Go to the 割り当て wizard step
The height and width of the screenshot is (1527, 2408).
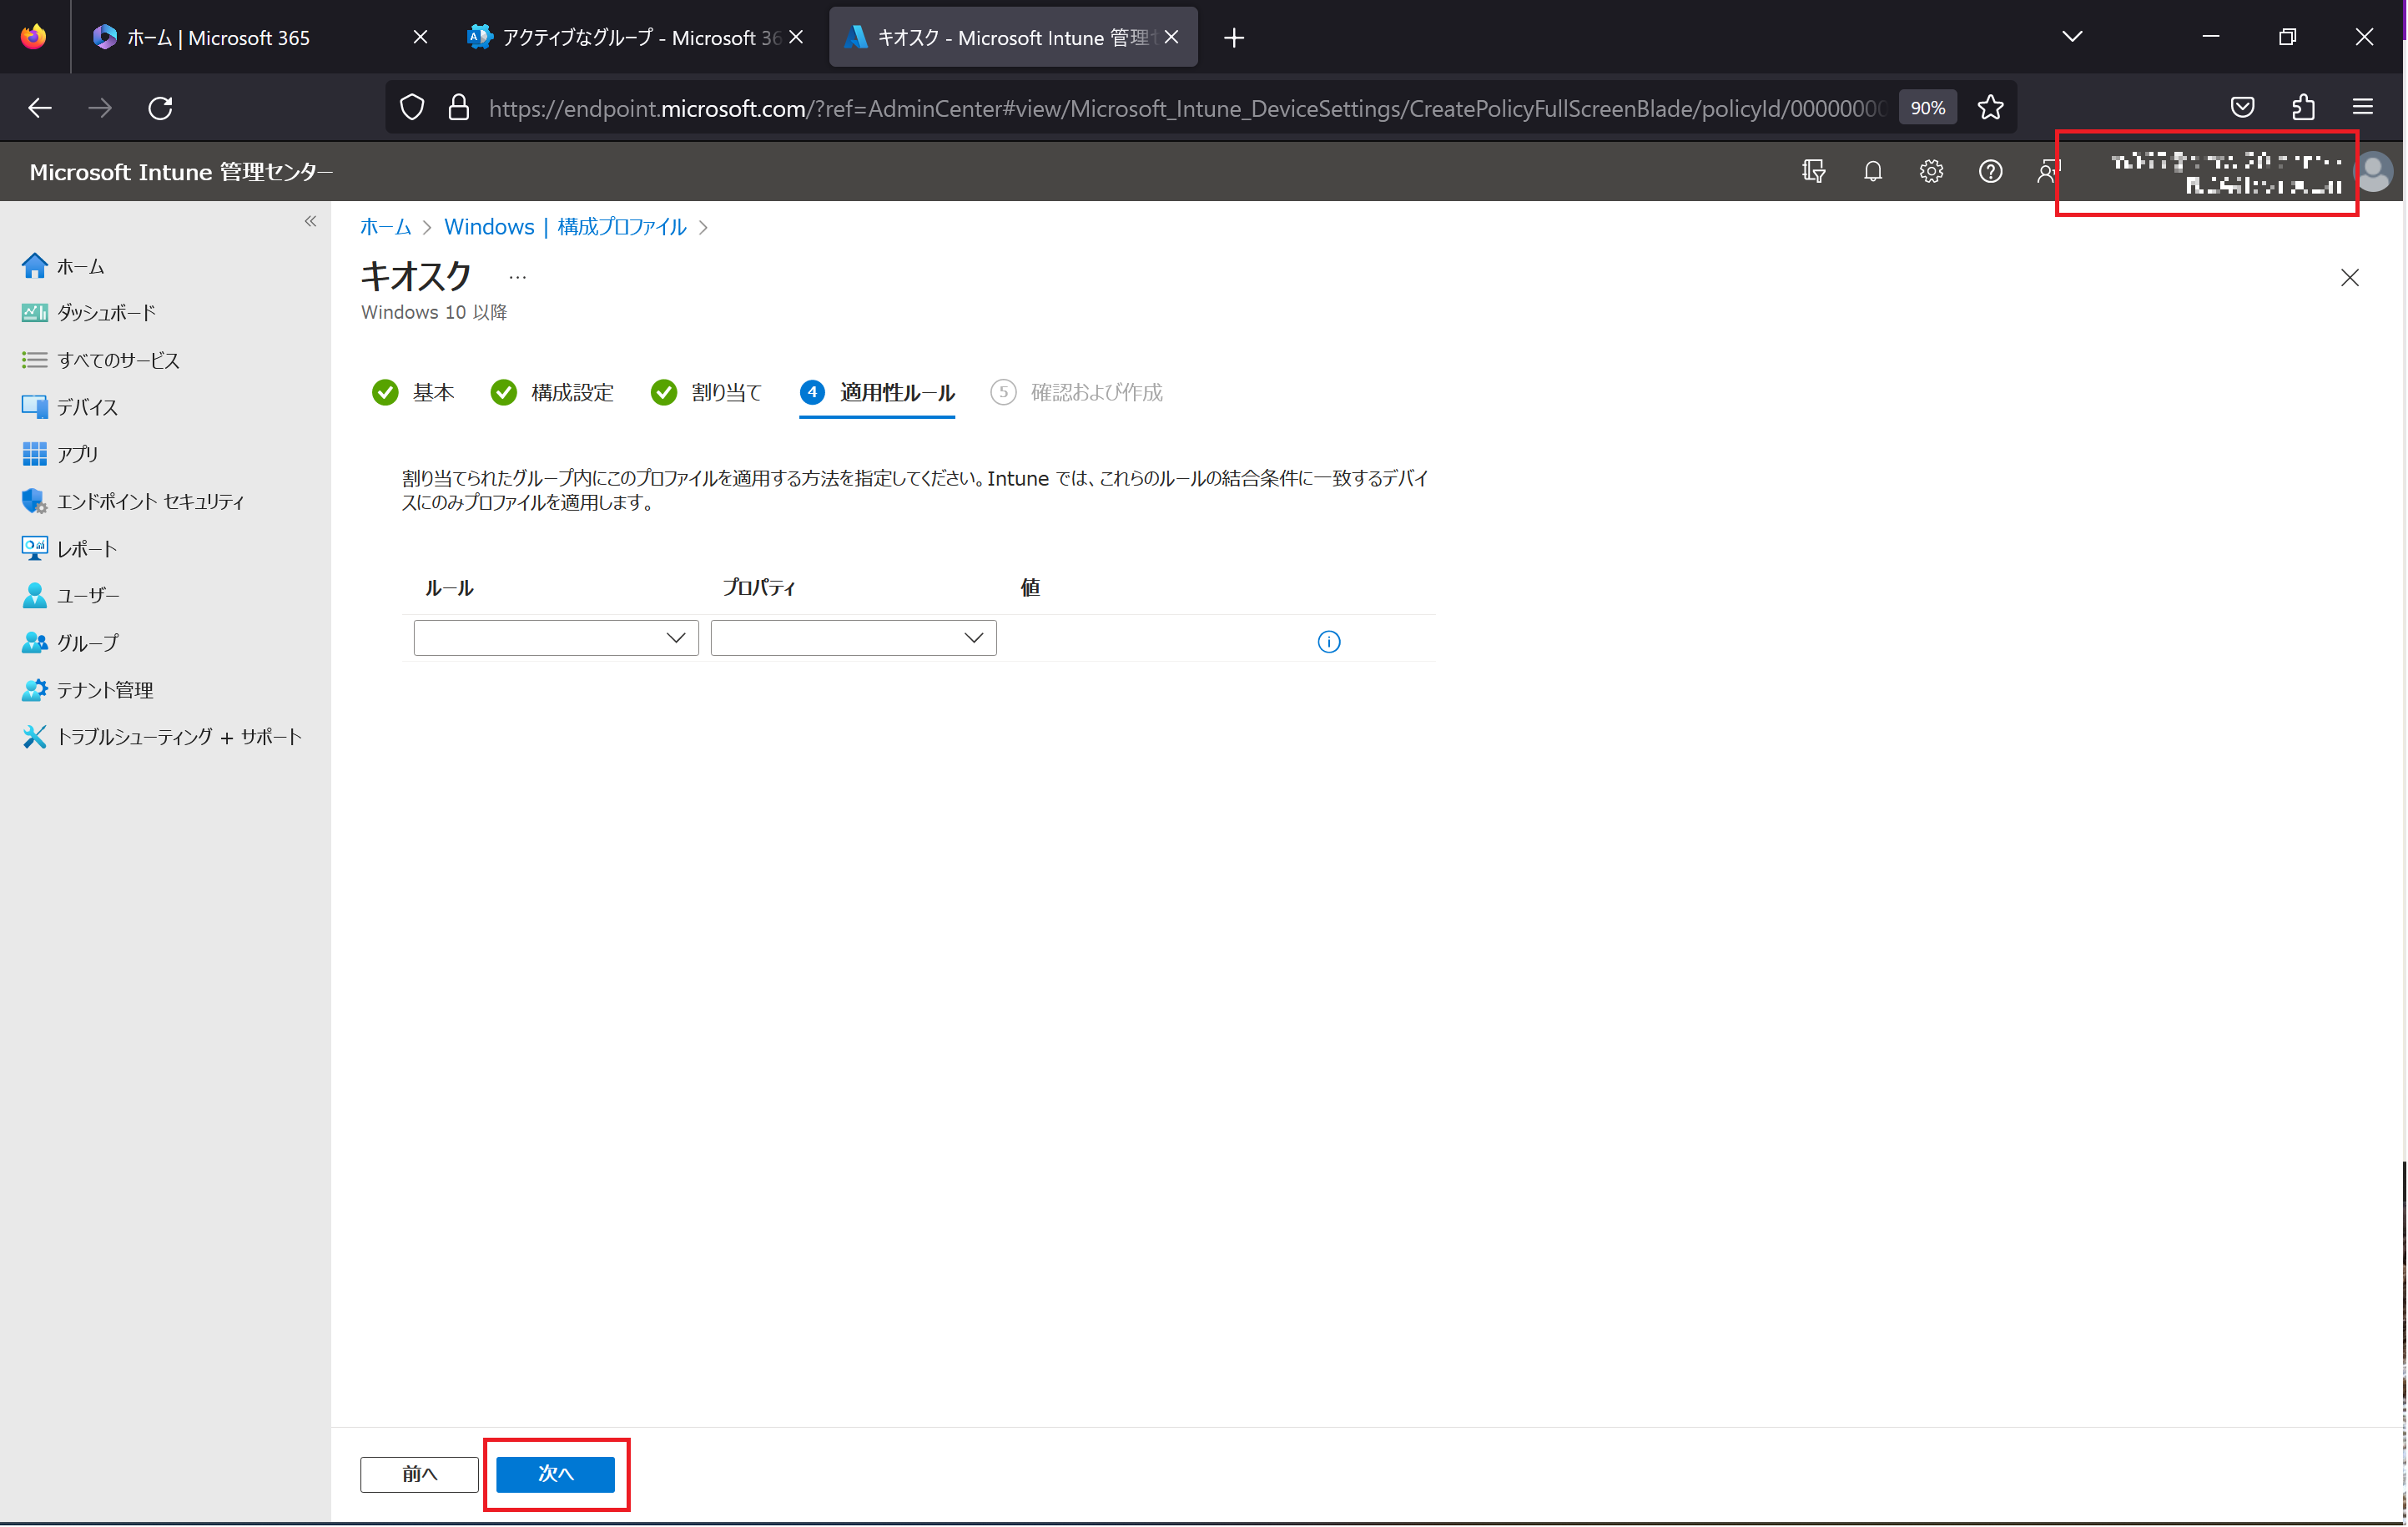pyautogui.click(x=706, y=393)
